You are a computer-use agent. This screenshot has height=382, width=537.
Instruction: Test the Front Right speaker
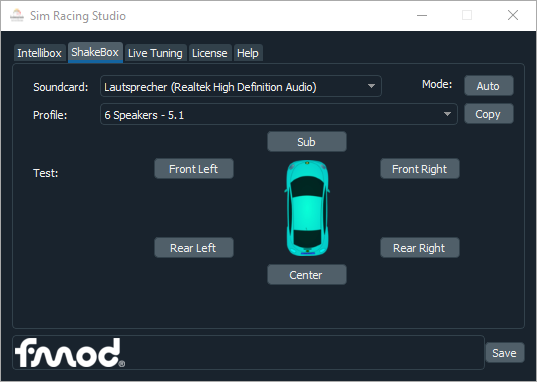click(420, 169)
